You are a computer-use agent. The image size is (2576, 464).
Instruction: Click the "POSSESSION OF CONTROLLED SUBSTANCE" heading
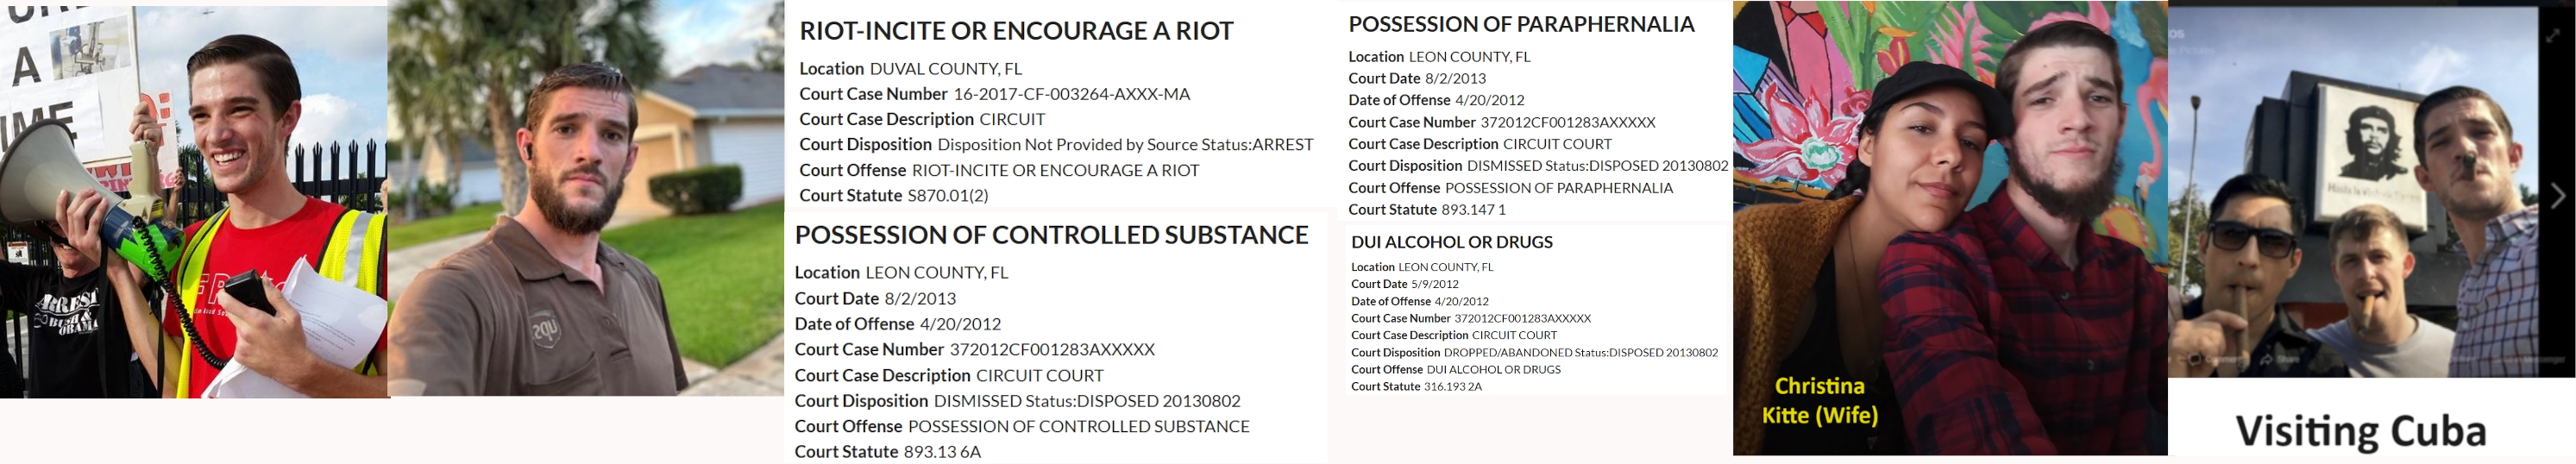click(x=1051, y=235)
